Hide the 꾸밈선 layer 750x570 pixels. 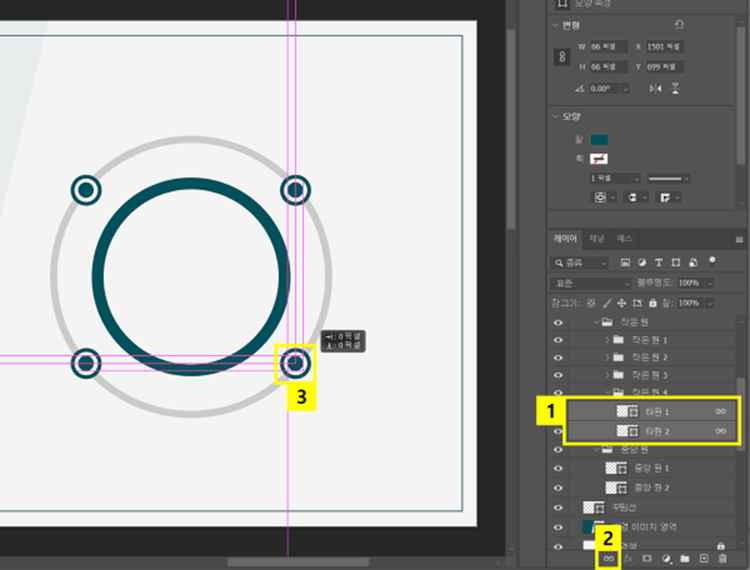(558, 507)
